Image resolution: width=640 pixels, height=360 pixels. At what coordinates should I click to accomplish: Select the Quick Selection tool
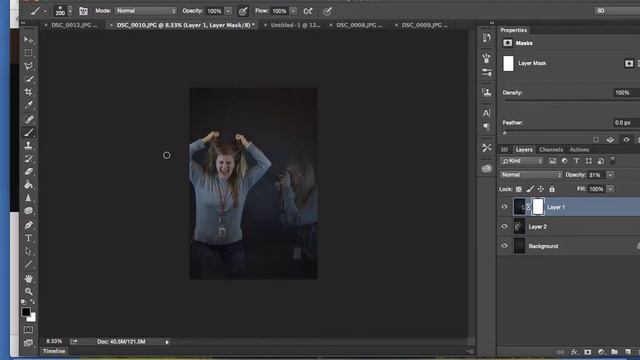pos(28,79)
